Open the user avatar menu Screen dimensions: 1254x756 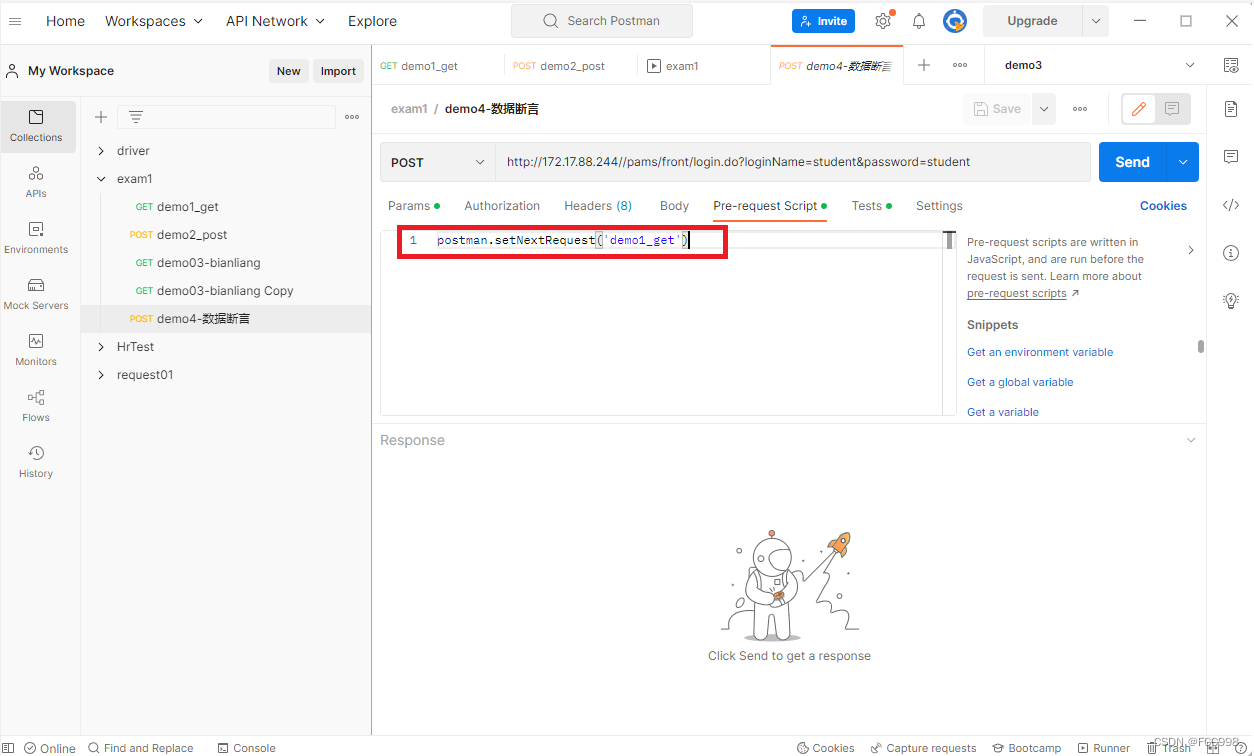coord(955,21)
